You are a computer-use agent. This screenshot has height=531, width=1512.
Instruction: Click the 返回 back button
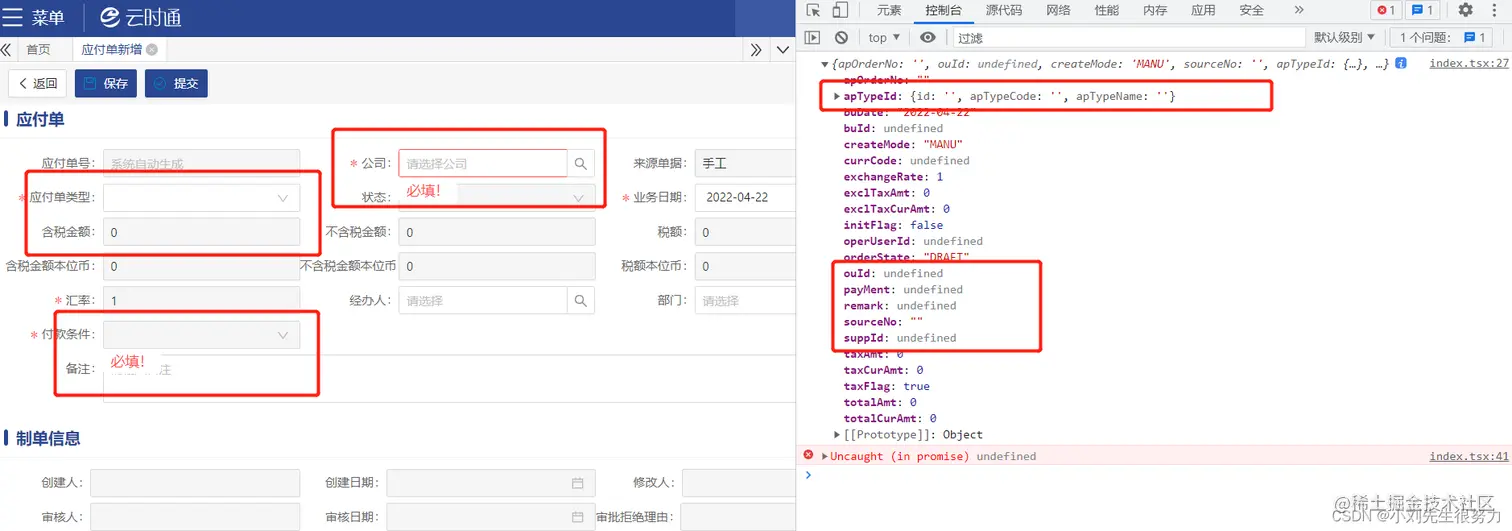38,83
